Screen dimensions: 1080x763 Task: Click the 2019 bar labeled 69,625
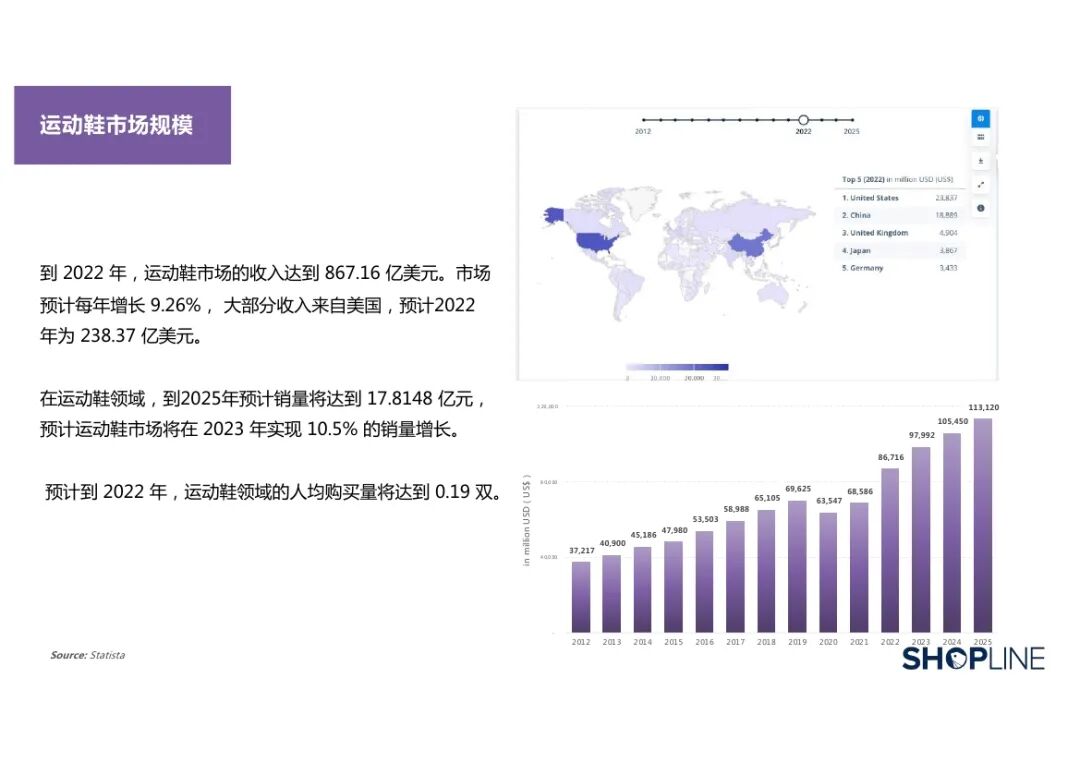click(797, 567)
